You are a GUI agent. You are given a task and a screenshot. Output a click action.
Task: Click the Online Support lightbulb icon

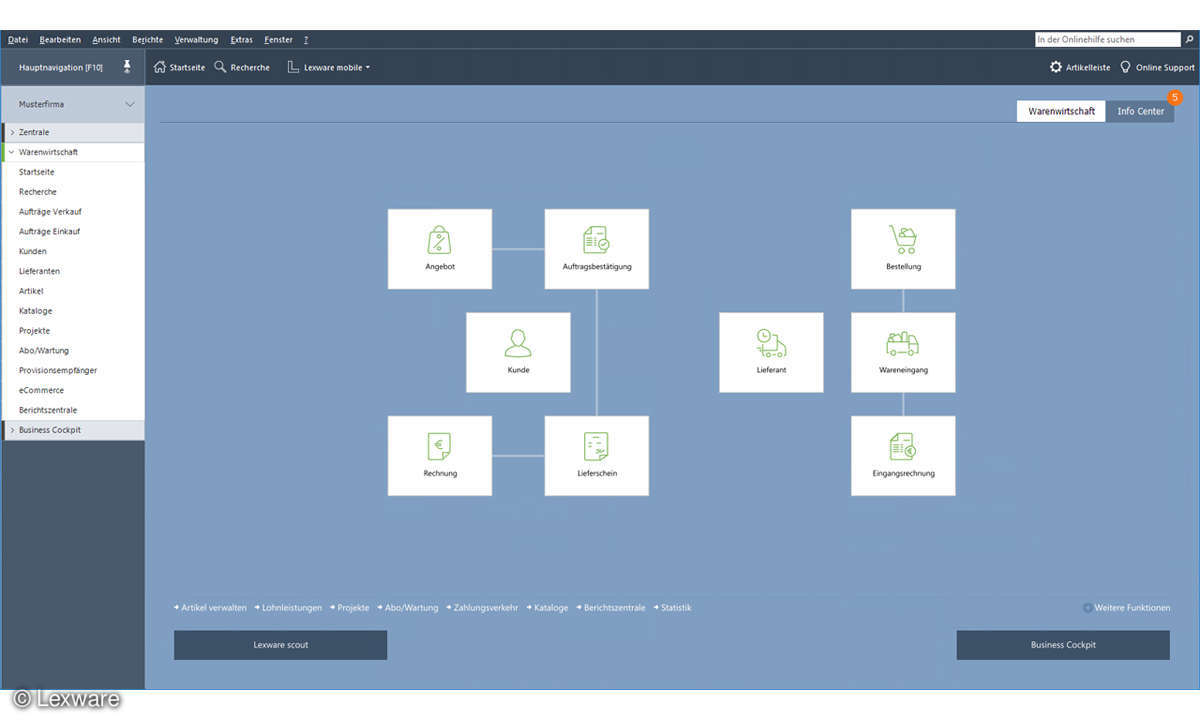coord(1125,67)
